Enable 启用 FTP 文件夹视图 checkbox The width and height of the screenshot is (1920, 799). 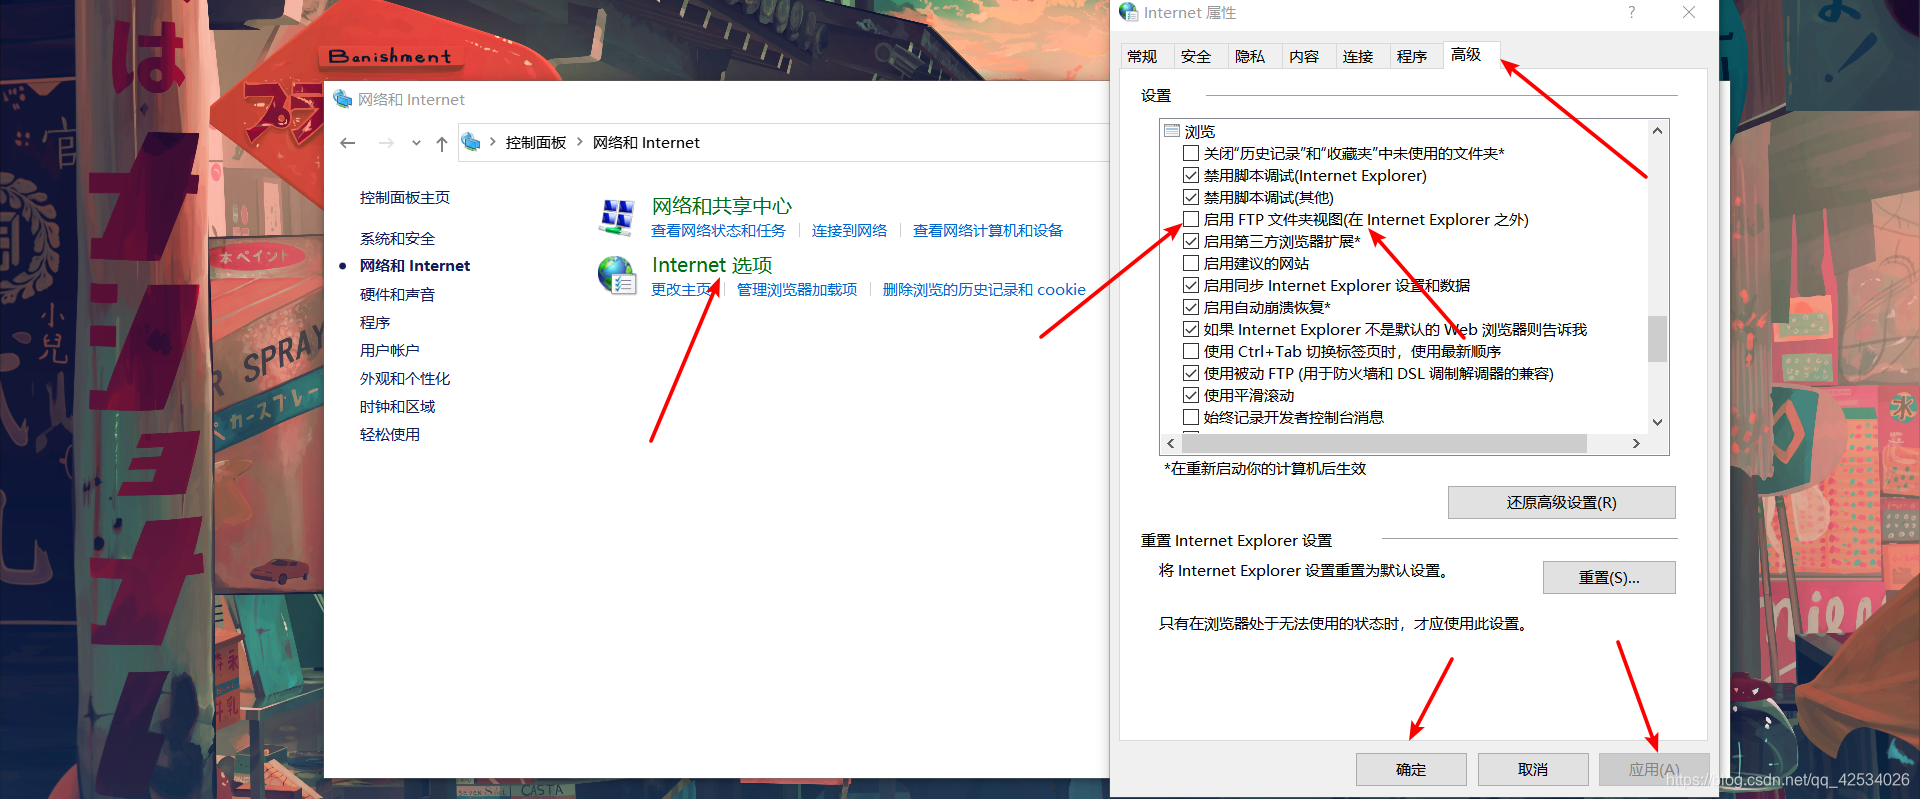pyautogui.click(x=1191, y=219)
